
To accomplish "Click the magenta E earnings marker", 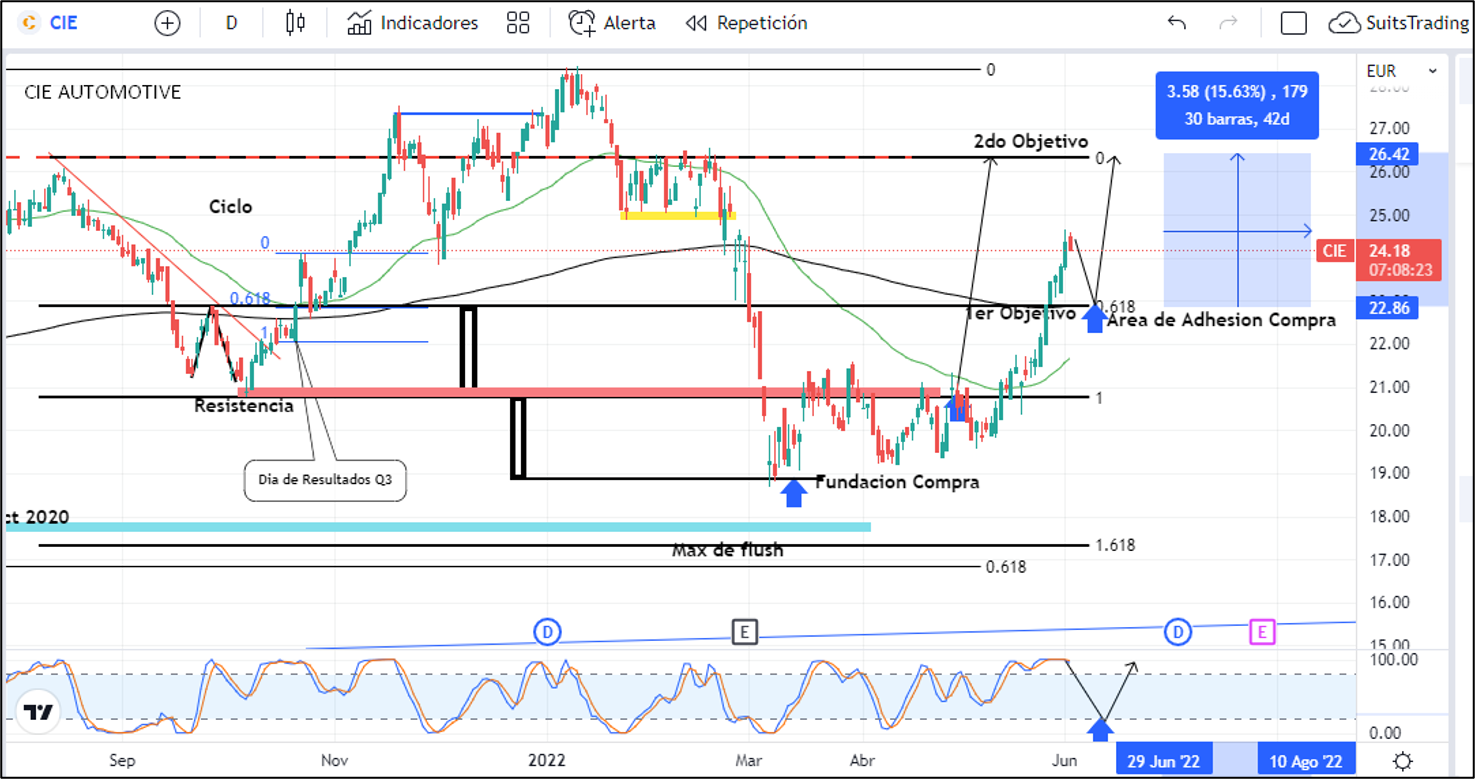I will click(1262, 632).
